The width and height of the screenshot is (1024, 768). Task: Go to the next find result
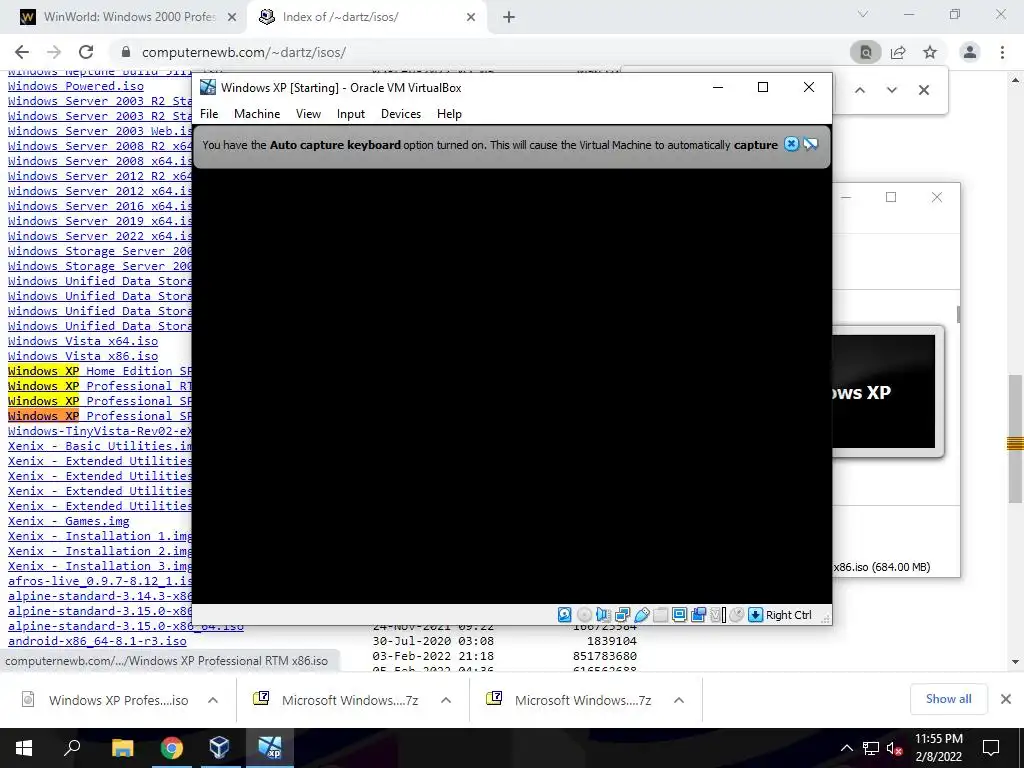click(891, 90)
